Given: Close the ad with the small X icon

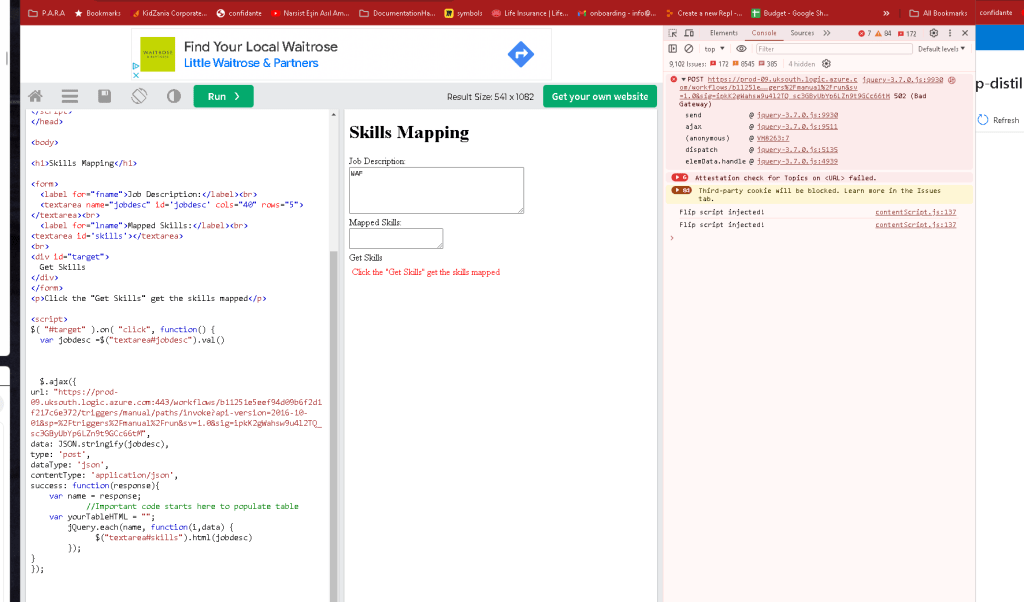Looking at the screenshot, I should tap(136, 75).
